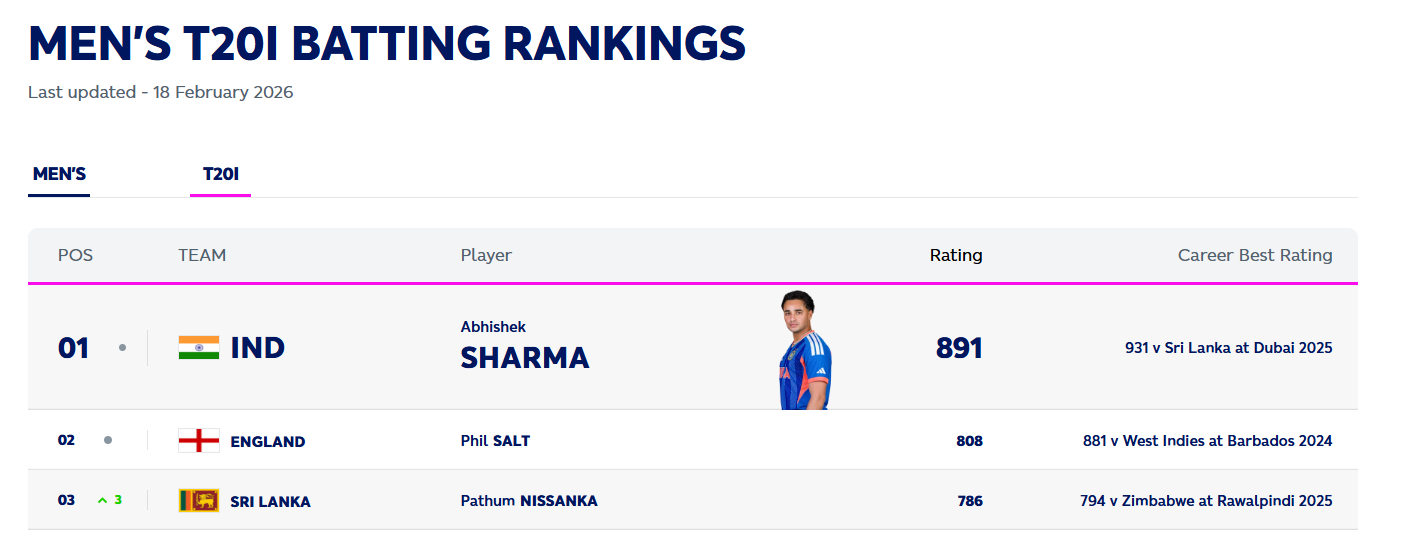Click the India flag icon

(199, 348)
